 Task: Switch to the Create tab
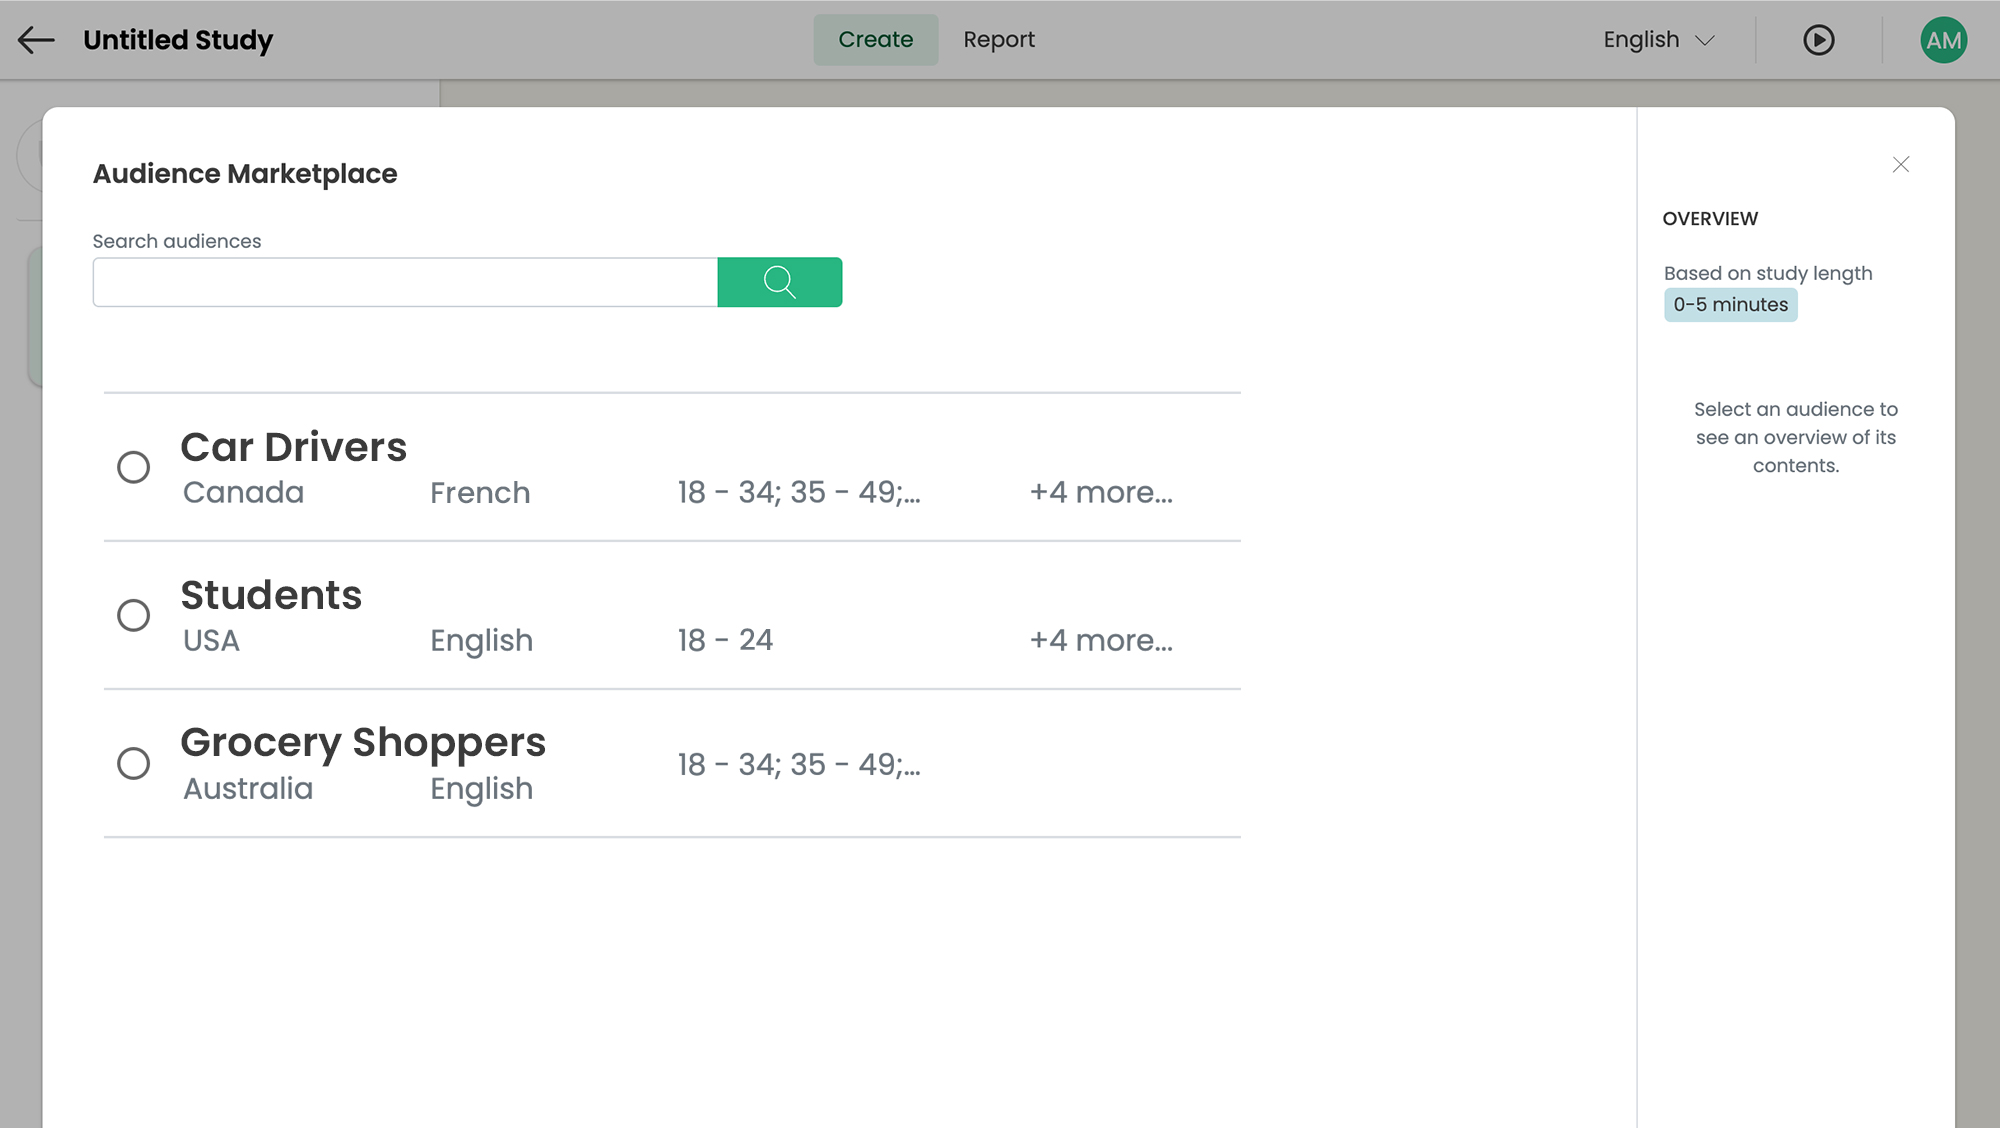(x=875, y=40)
